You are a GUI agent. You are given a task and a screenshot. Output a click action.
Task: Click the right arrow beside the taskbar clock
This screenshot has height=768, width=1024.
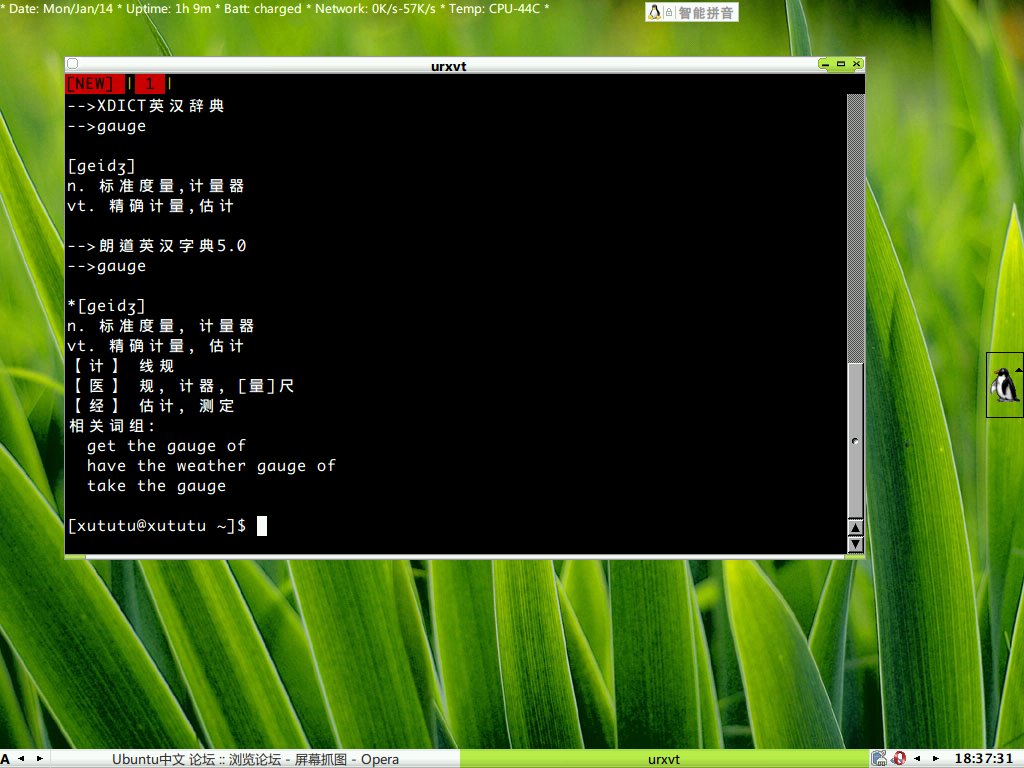[x=936, y=759]
